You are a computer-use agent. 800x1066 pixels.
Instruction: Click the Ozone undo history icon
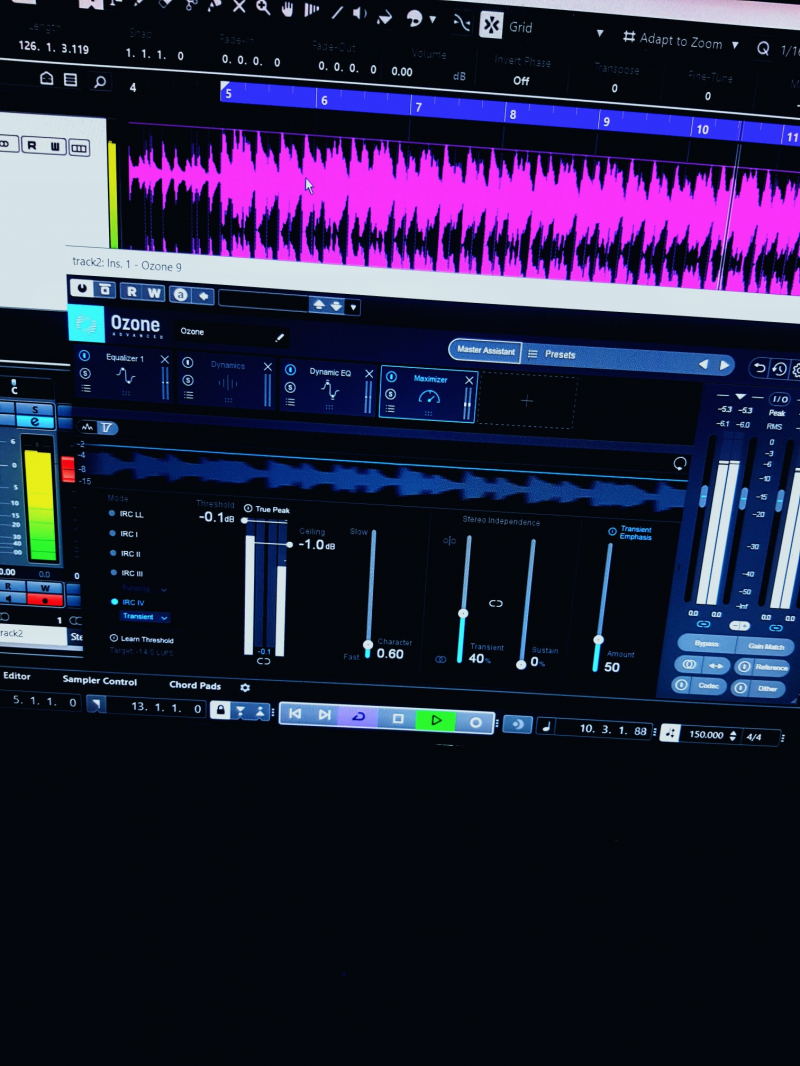779,369
